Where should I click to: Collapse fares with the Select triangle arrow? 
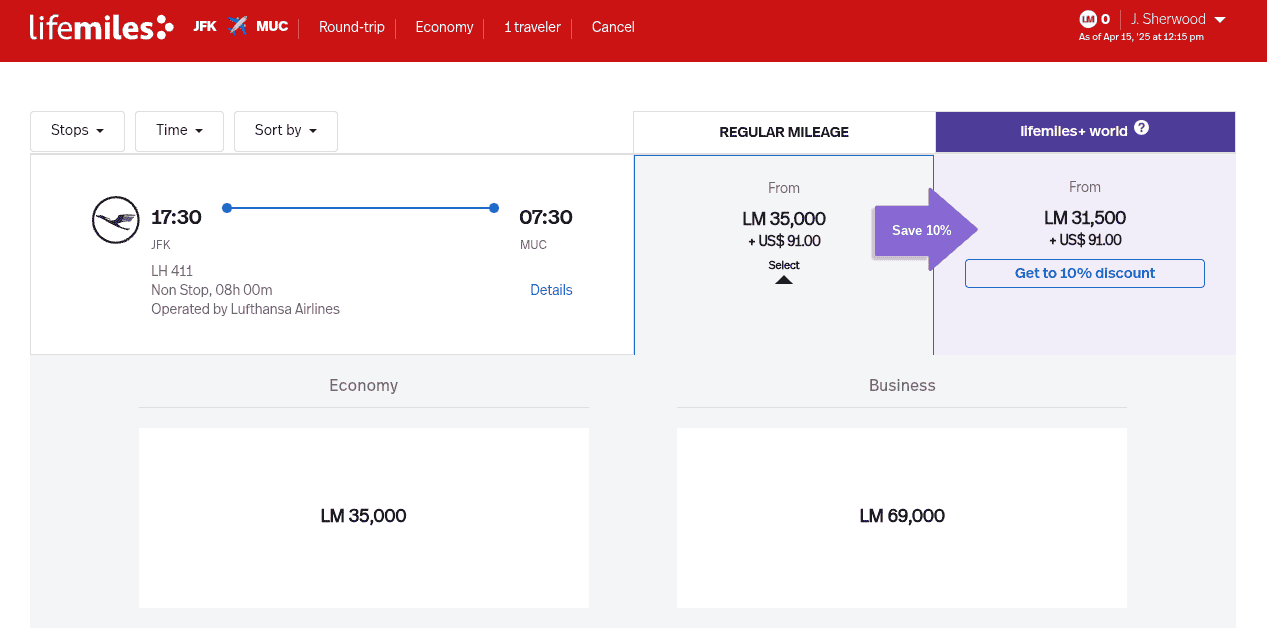pyautogui.click(x=784, y=280)
